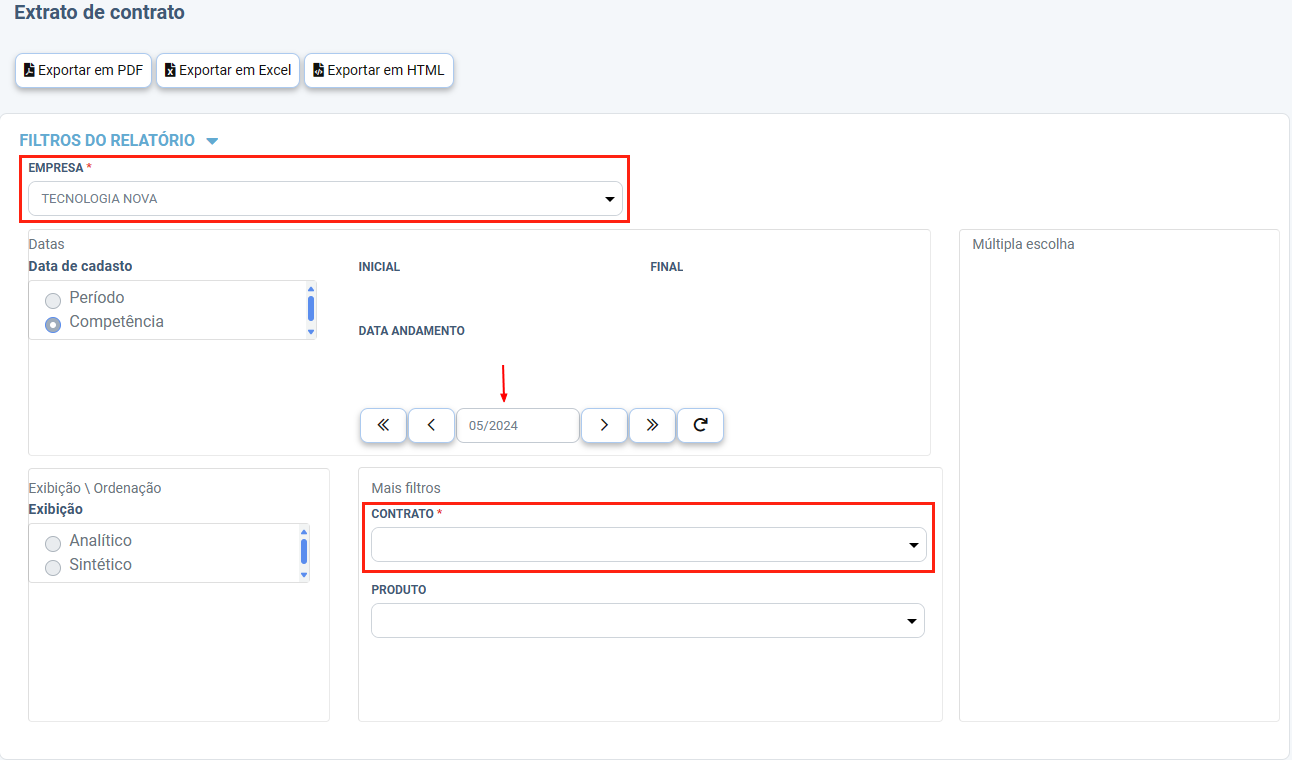1292x760 pixels.
Task: Export the report as PDF
Action: [x=83, y=71]
